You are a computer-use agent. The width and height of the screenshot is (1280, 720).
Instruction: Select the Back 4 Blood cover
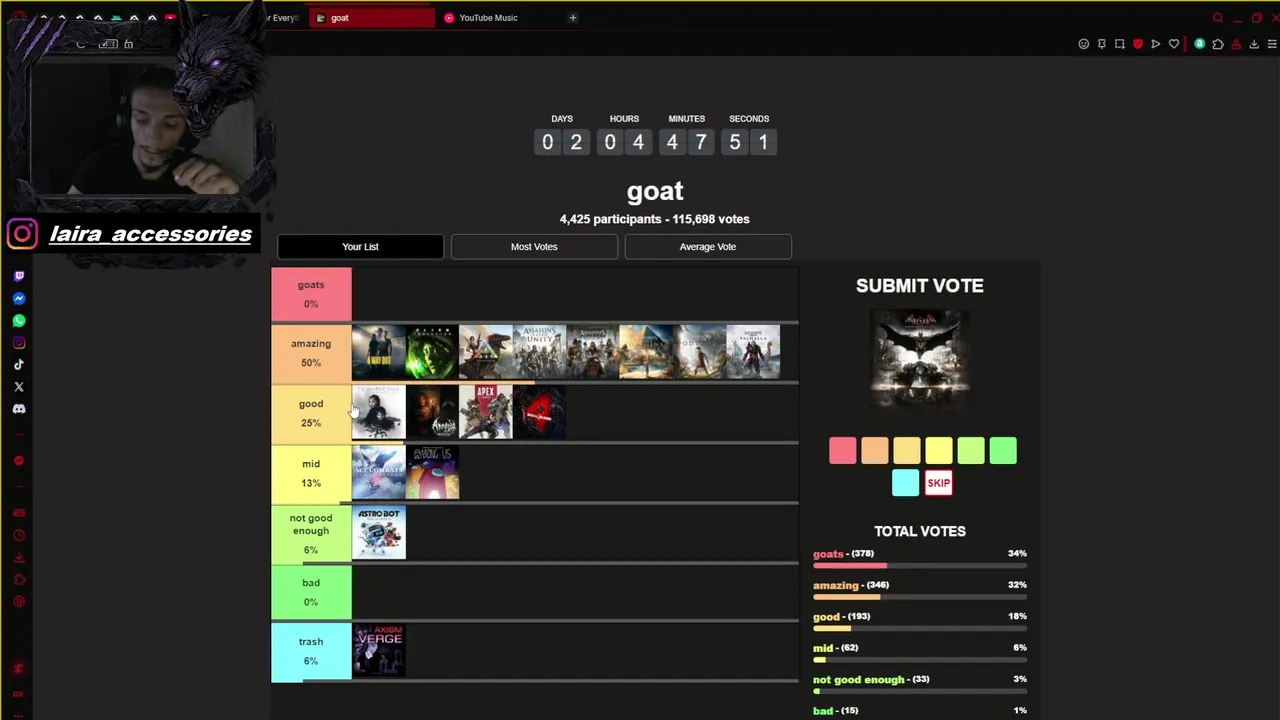(539, 412)
